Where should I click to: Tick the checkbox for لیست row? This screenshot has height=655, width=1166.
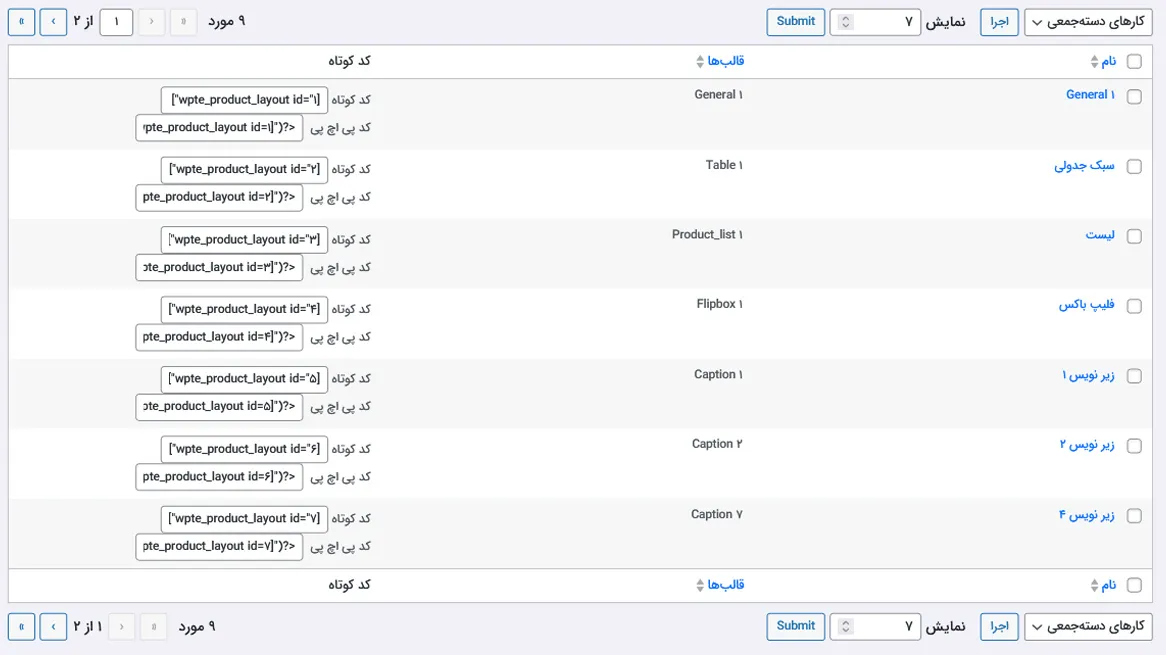(x=1134, y=236)
